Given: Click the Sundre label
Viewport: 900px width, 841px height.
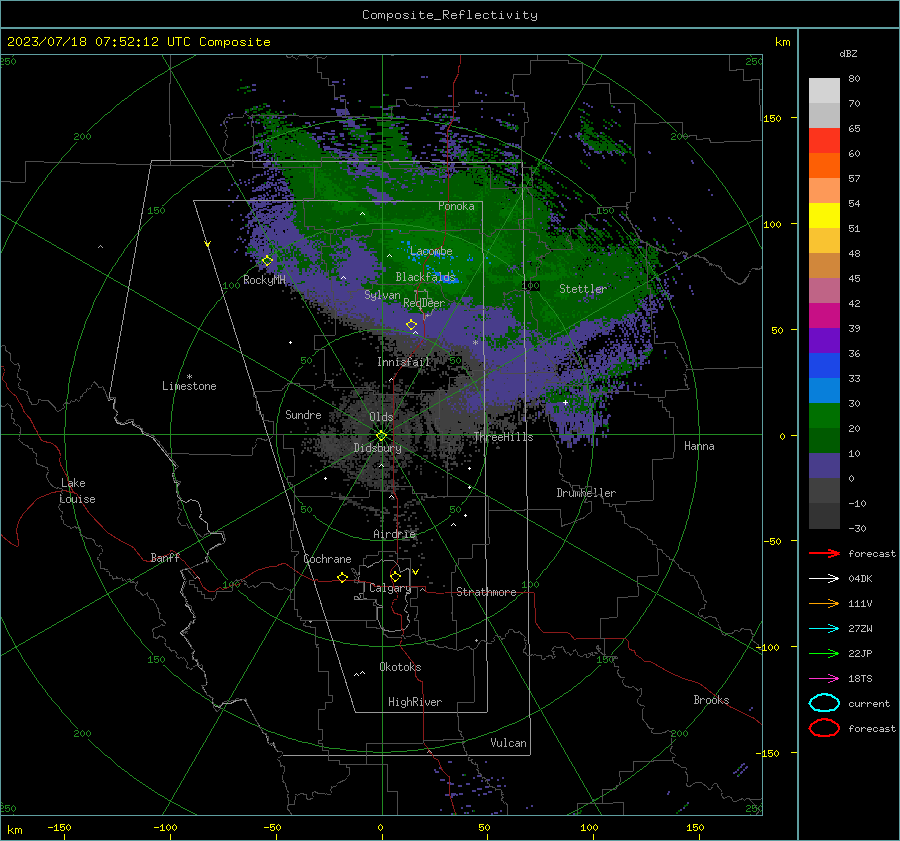Looking at the screenshot, I should [303, 414].
